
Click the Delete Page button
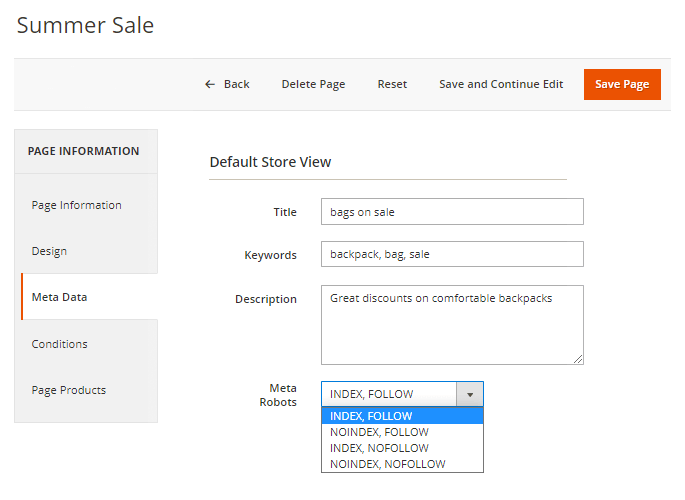(313, 84)
